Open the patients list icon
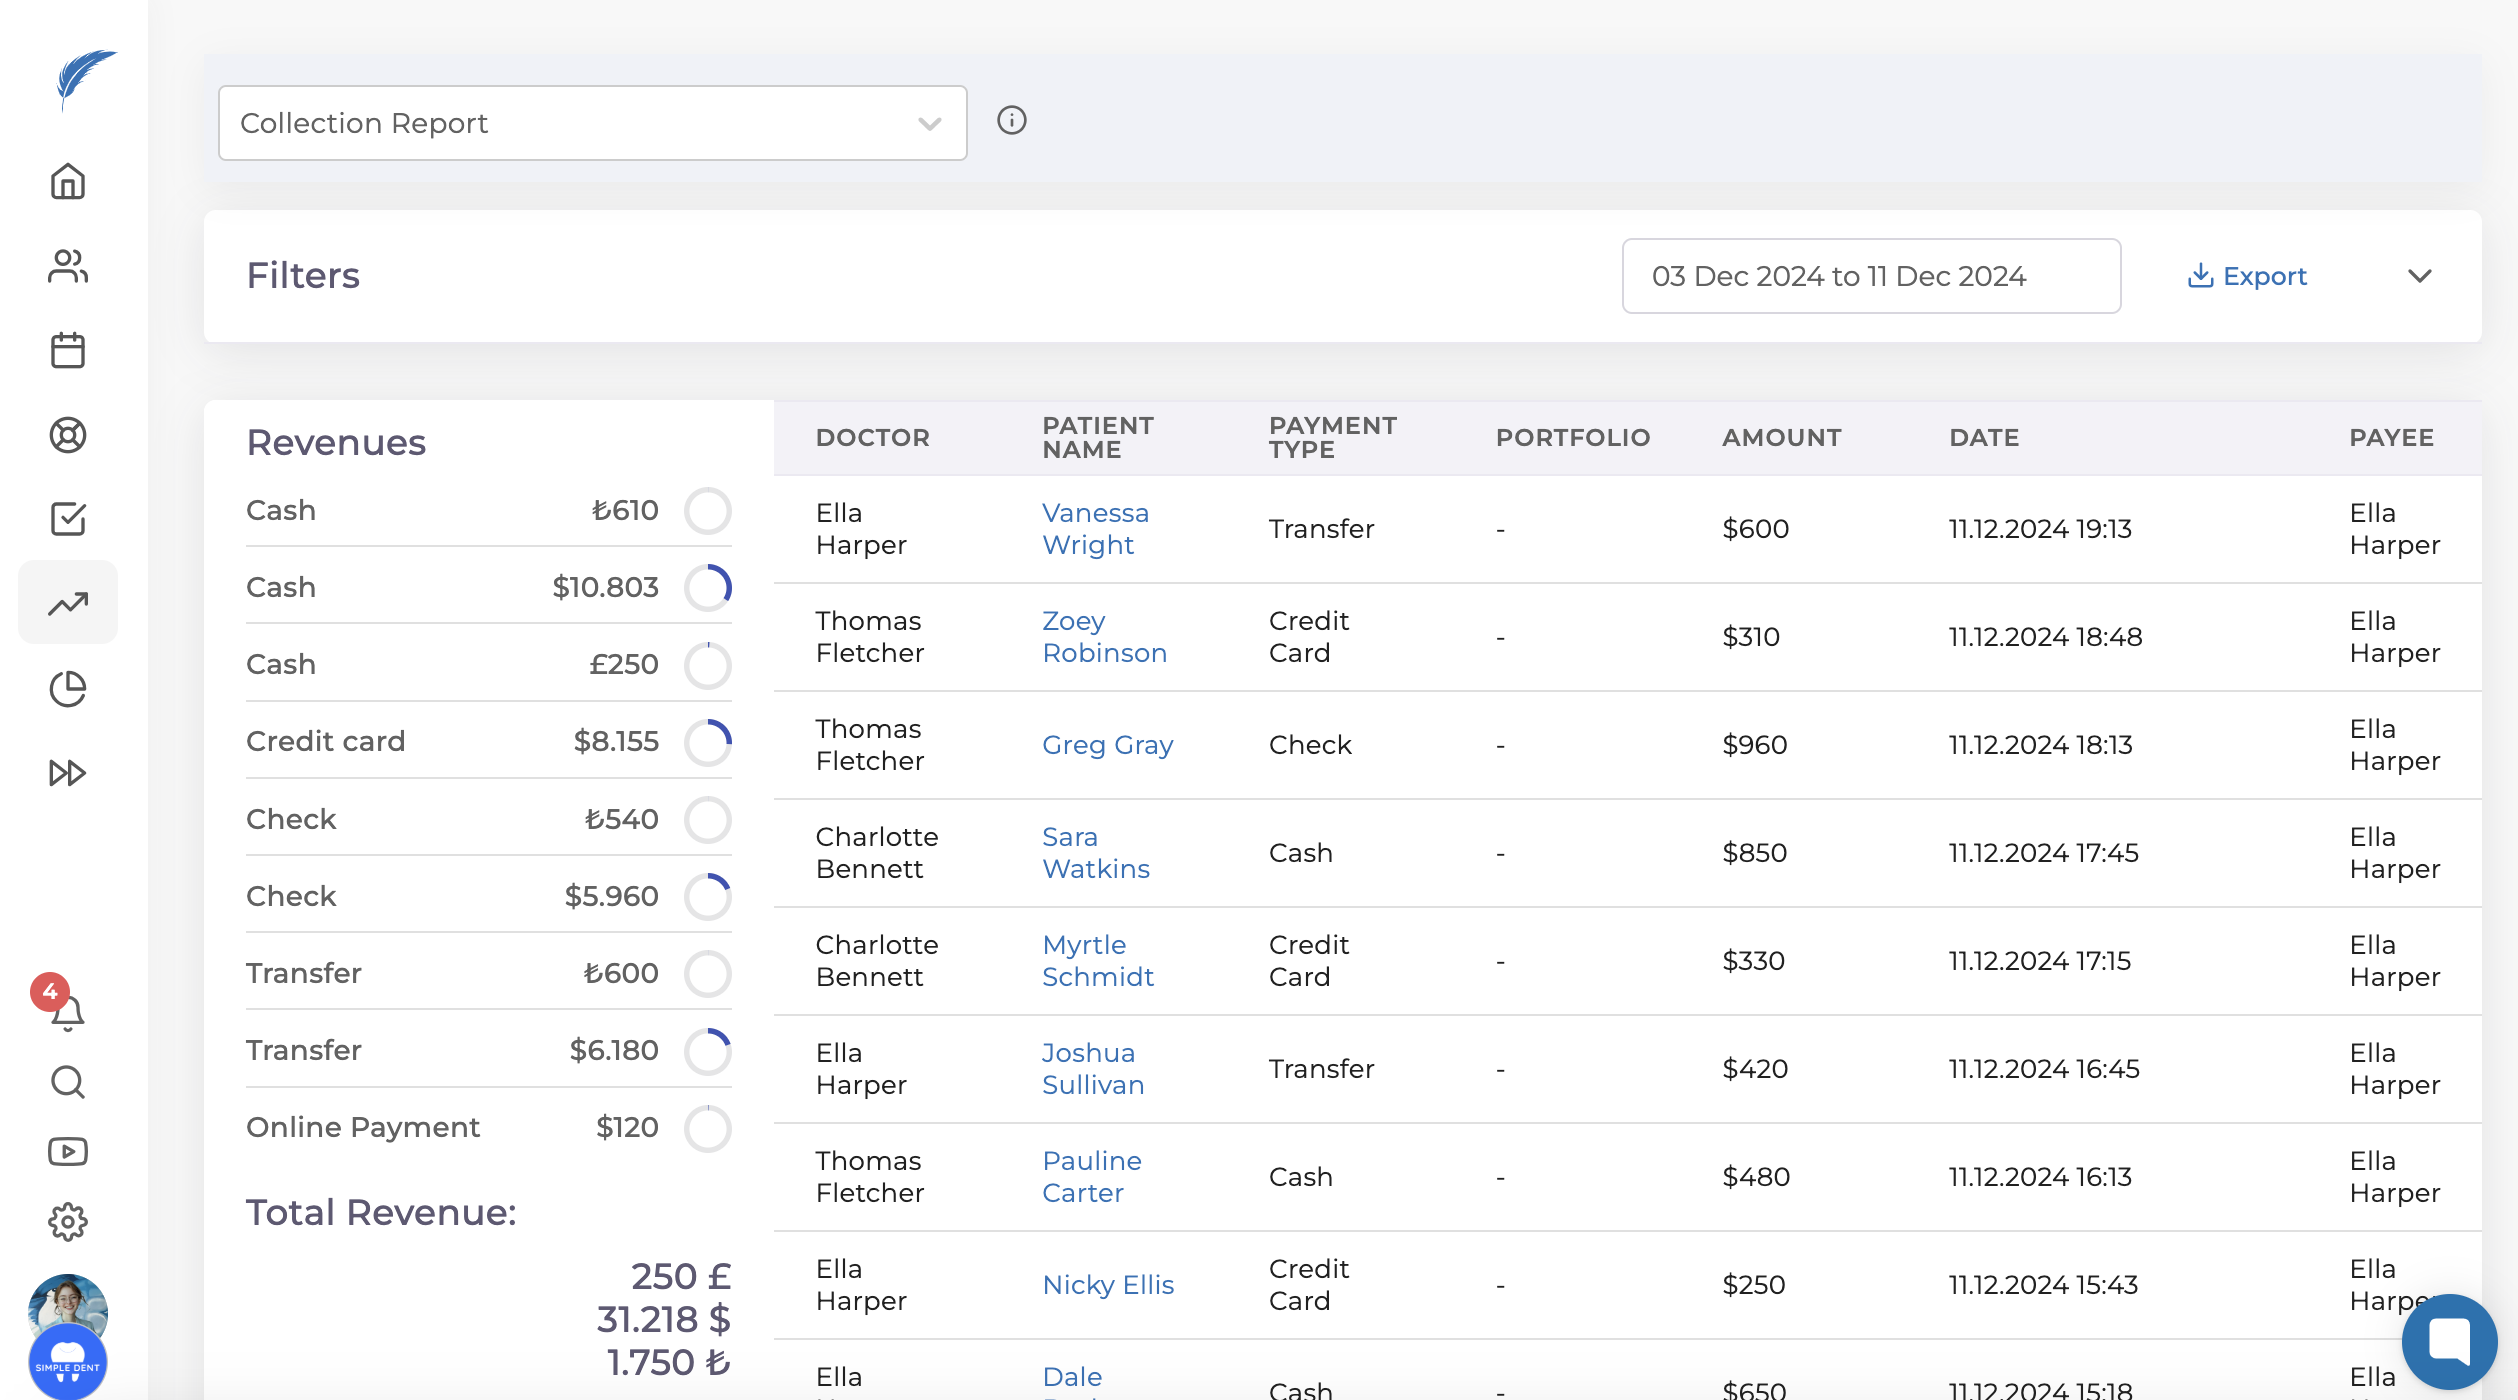Screen dimensions: 2518x1400 68,266
